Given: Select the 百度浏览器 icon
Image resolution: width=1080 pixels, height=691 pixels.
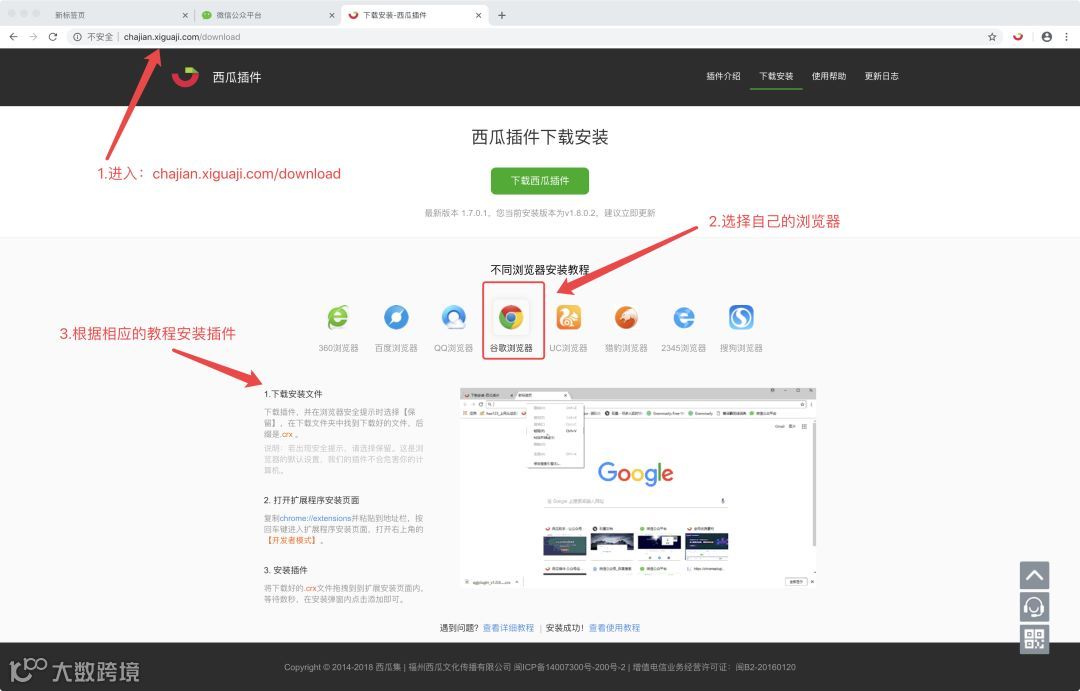Looking at the screenshot, I should point(396,318).
